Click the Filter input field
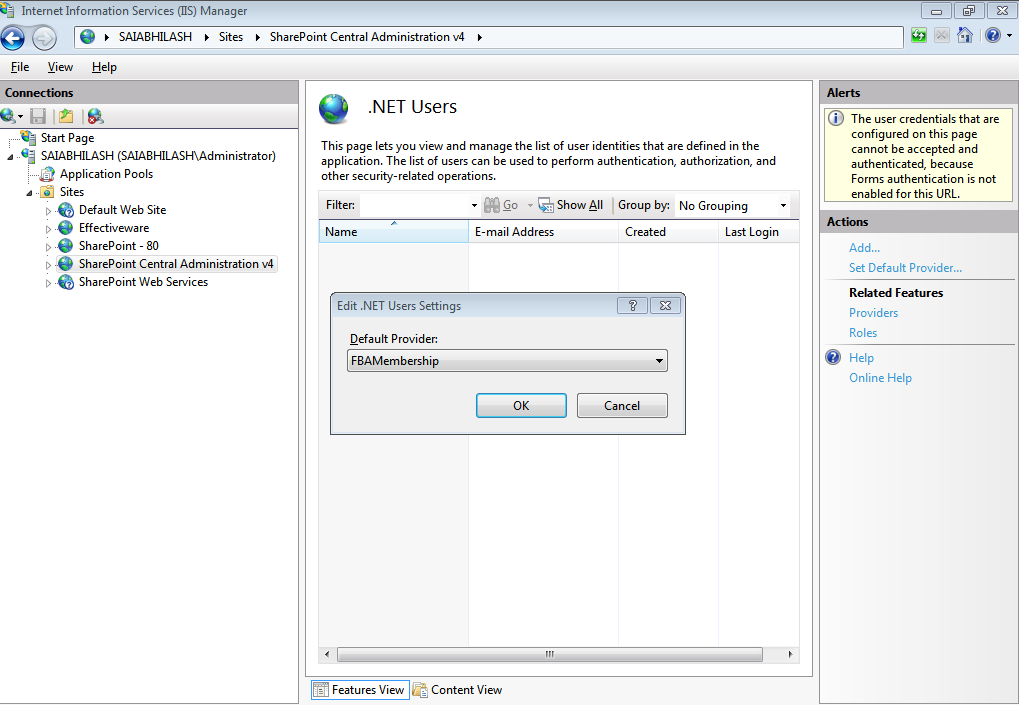The height and width of the screenshot is (706, 1019). coord(415,205)
